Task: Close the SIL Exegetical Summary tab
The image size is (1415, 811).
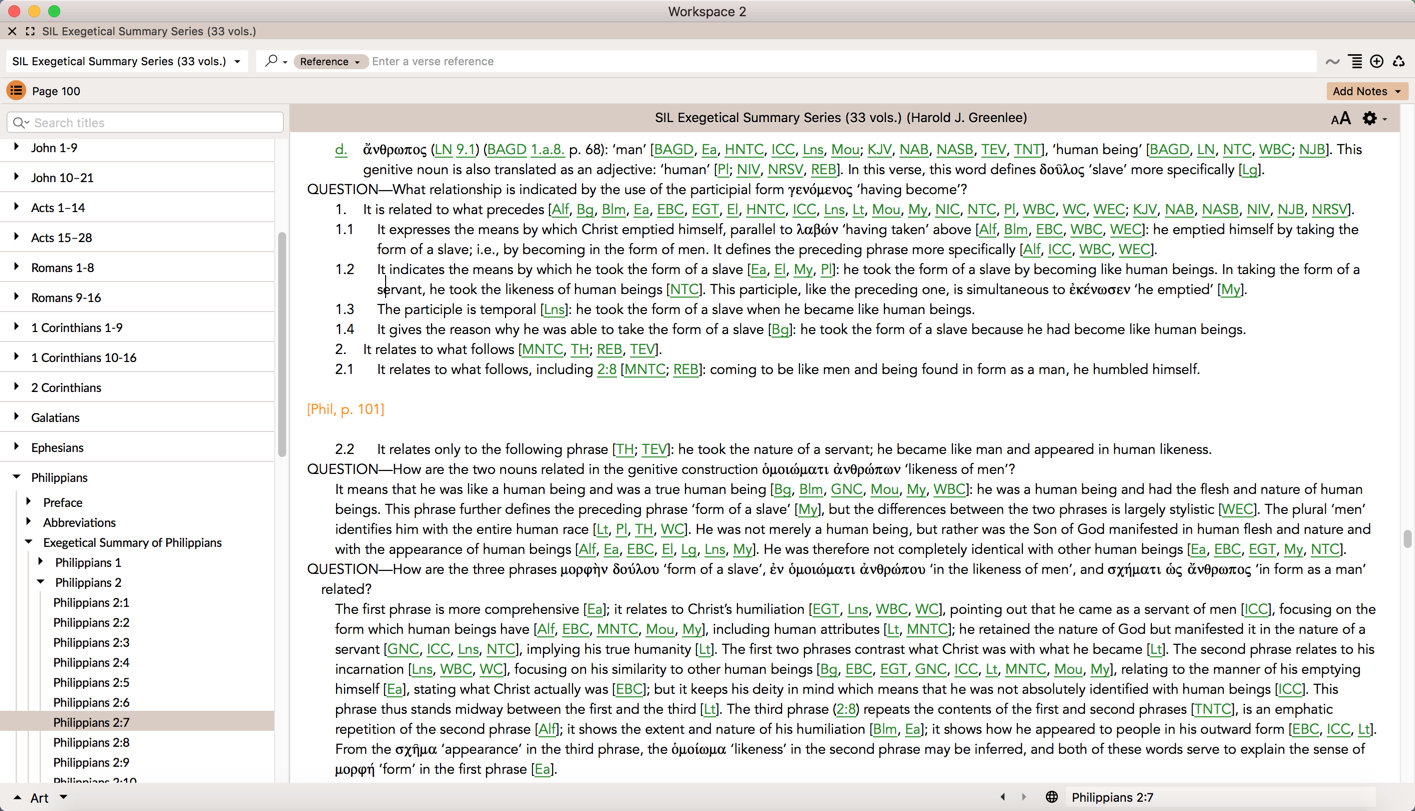Action: pos(12,32)
